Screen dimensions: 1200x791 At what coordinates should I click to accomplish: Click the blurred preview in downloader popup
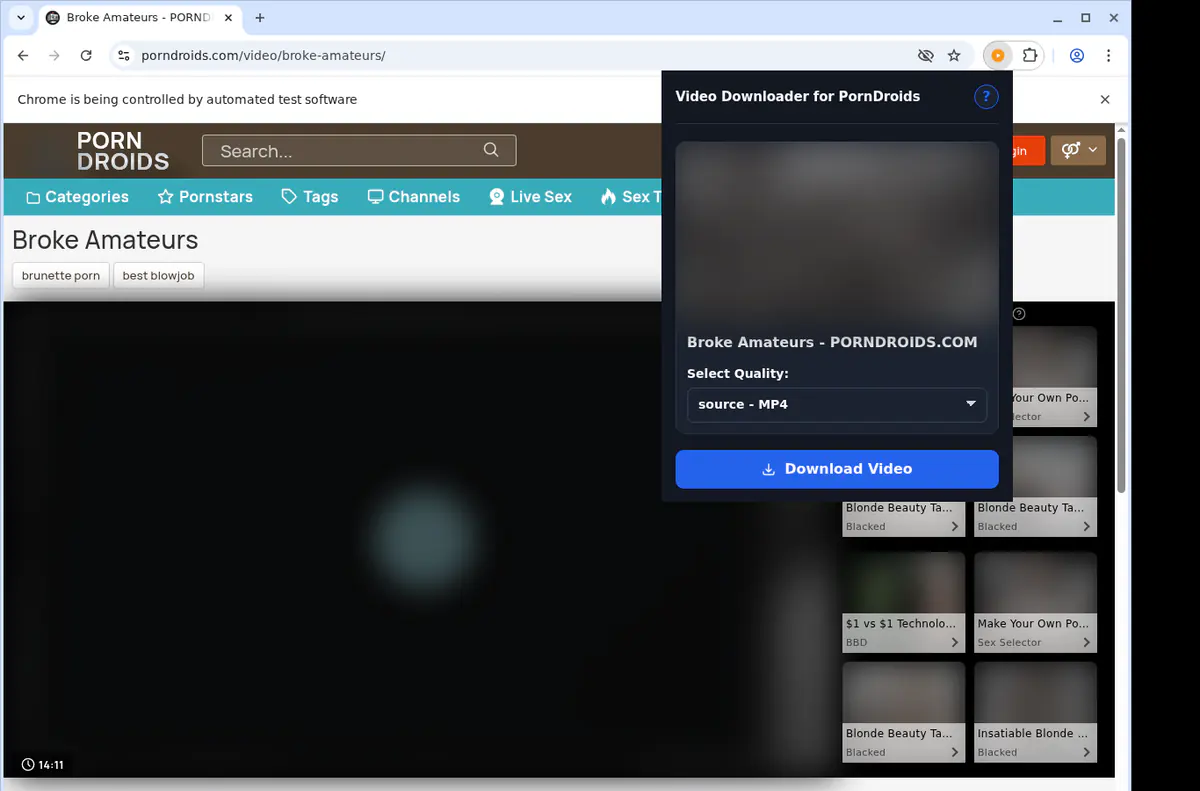837,231
